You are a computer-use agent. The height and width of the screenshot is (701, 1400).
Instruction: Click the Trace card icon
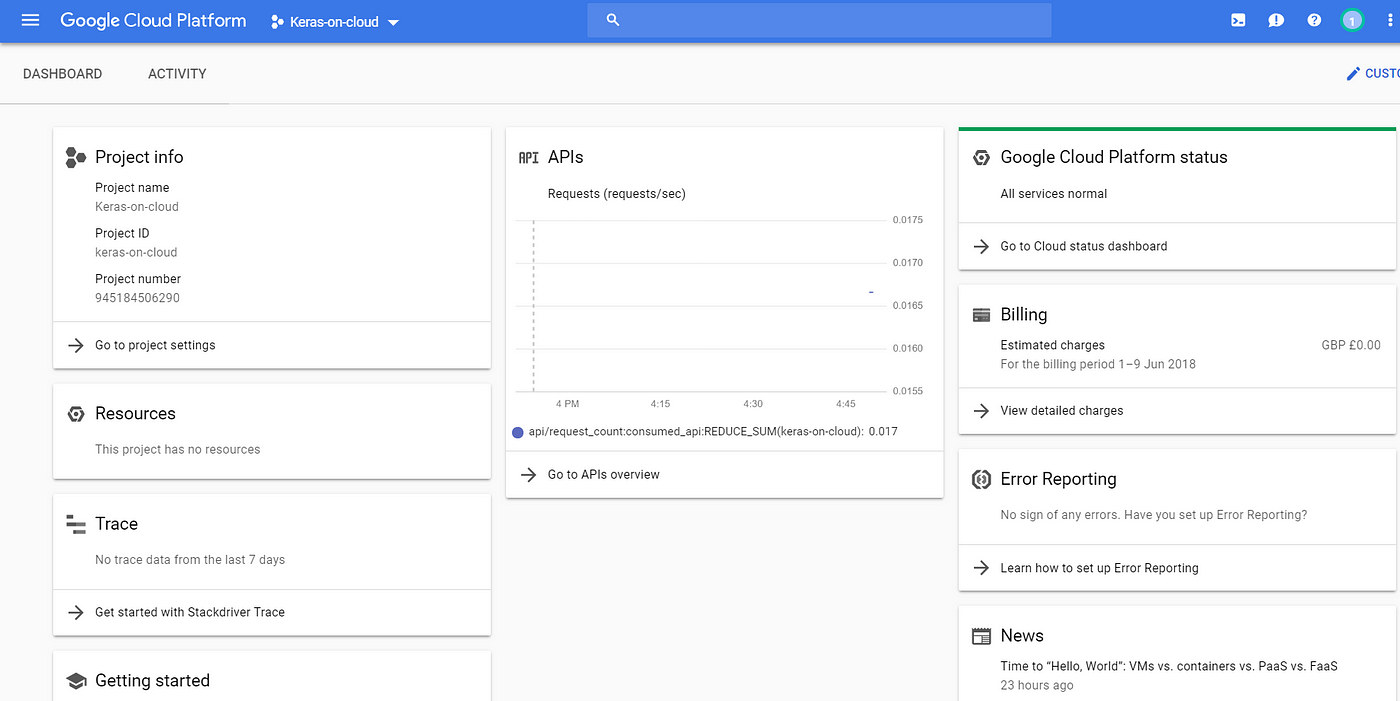tap(75, 524)
